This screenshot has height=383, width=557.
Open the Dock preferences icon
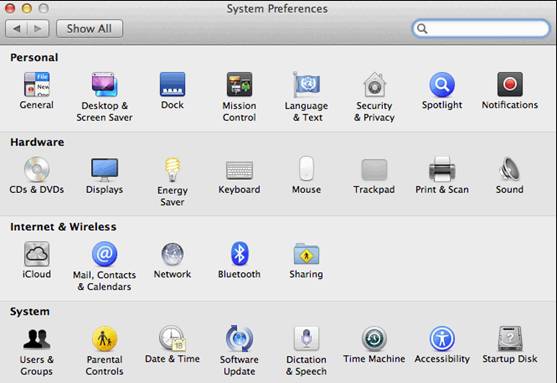click(x=172, y=85)
